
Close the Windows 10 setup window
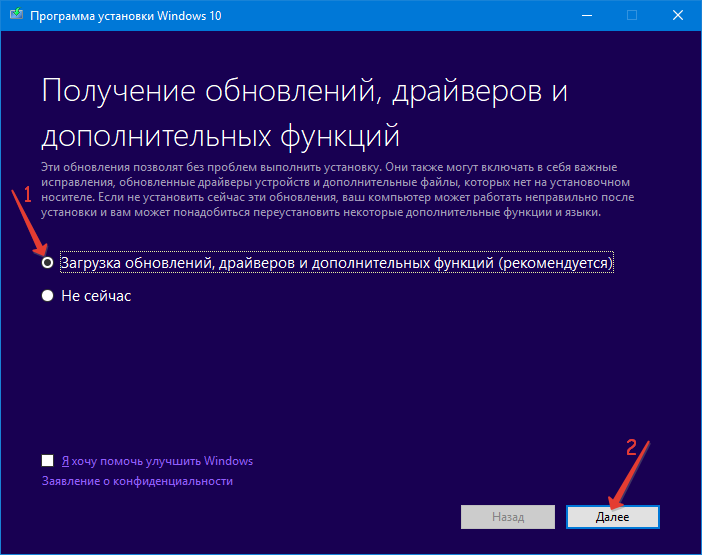tap(678, 15)
